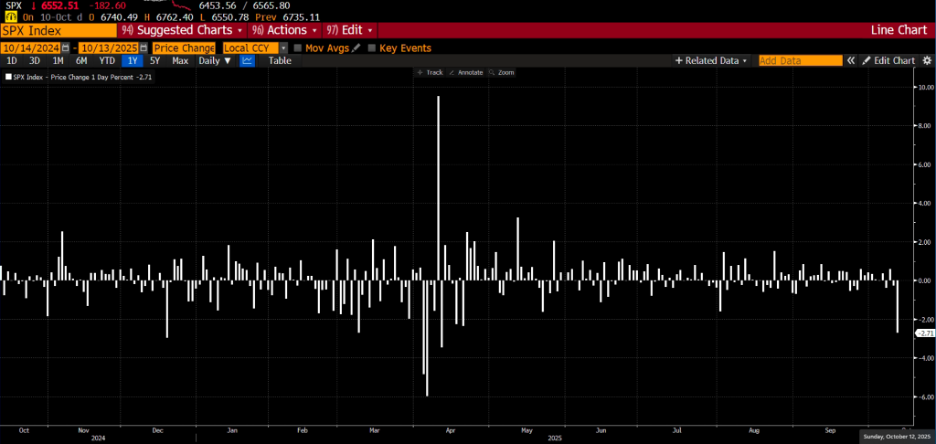Open the end date calendar picker
The width and height of the screenshot is (936, 444).
143,47
